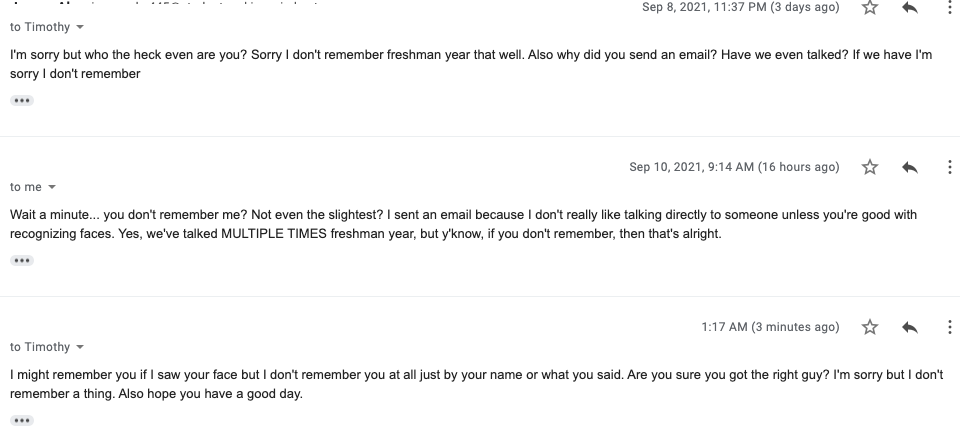Show recipient details for the 1:17 AM message
This screenshot has width=972, height=448.
(x=80, y=347)
